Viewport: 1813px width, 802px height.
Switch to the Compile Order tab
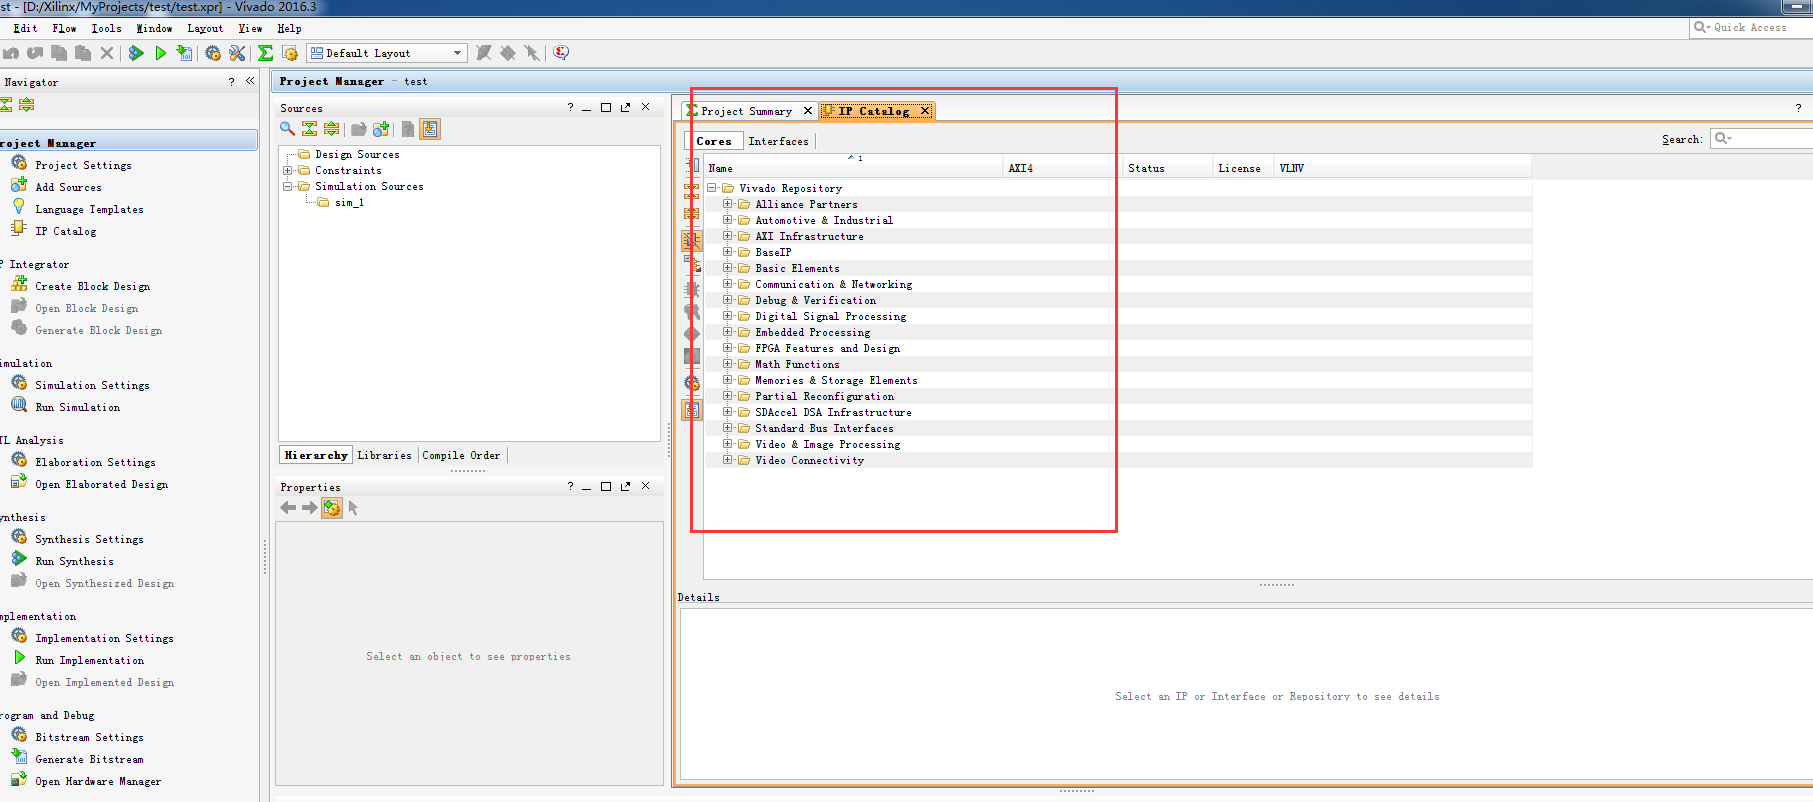tap(461, 455)
